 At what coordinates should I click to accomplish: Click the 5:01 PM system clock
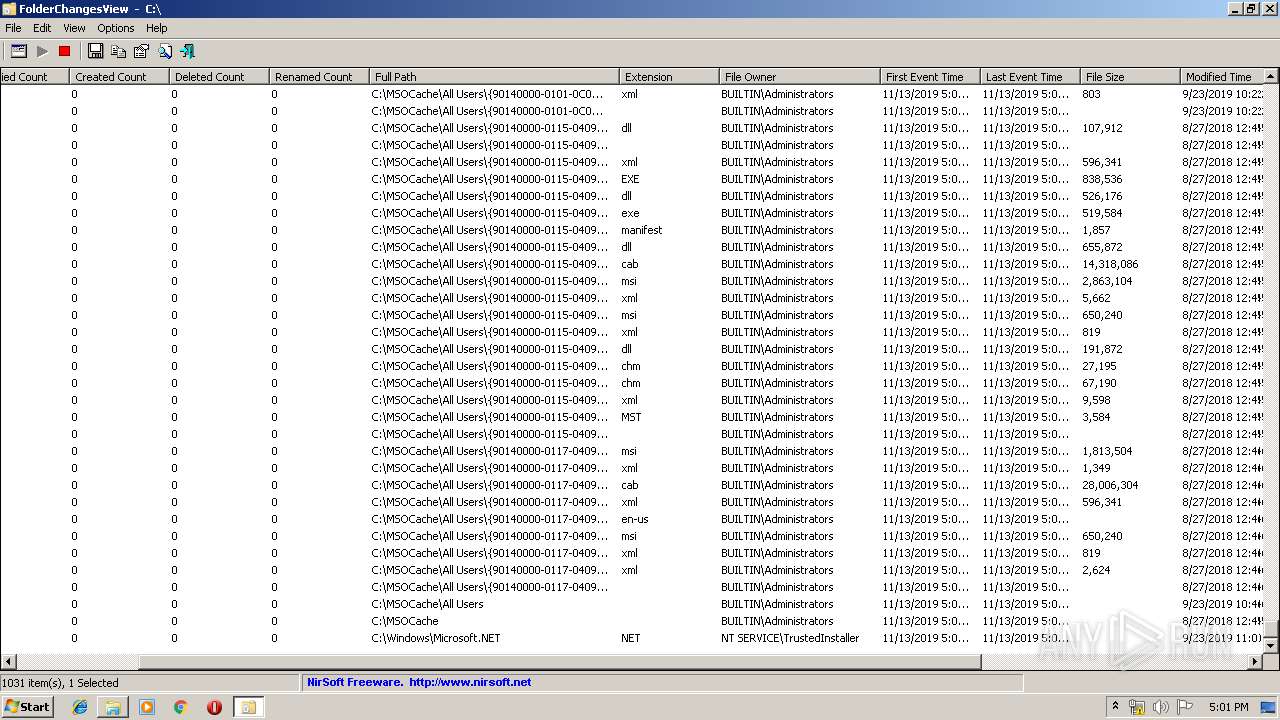click(x=1228, y=707)
